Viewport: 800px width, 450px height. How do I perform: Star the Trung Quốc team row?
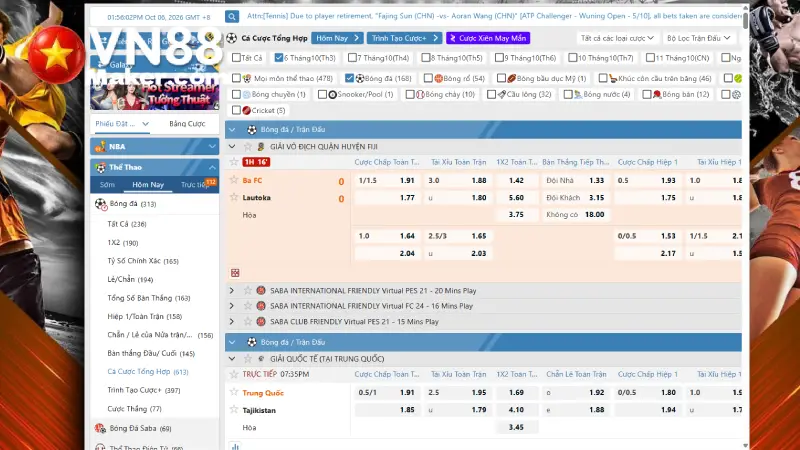click(x=234, y=392)
